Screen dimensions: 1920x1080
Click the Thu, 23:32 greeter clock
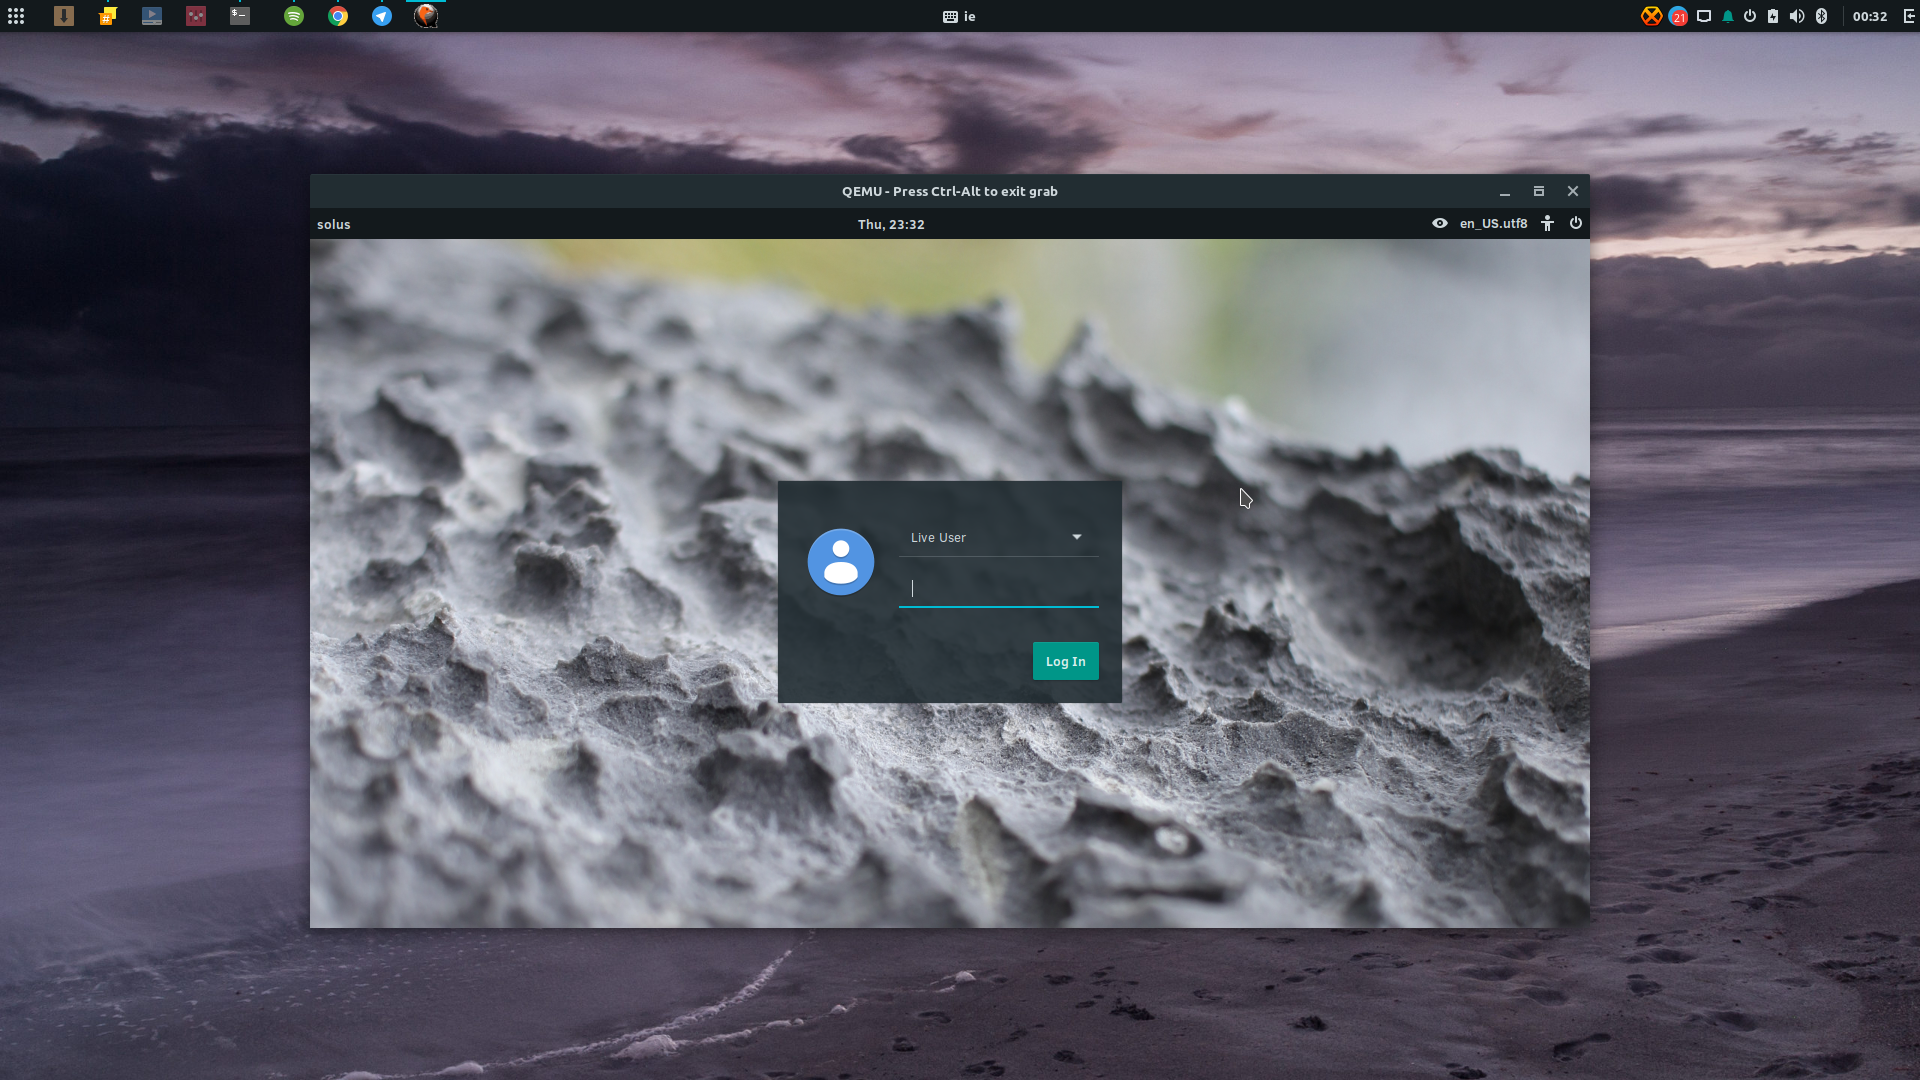891,224
